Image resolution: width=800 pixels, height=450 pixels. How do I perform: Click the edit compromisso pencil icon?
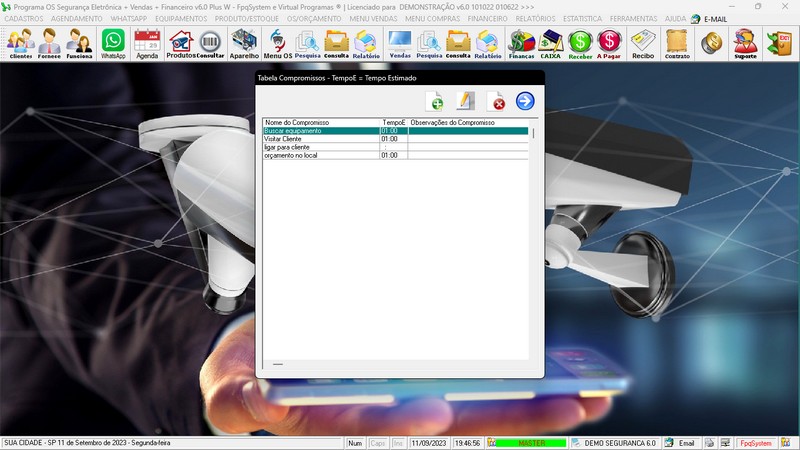[465, 101]
